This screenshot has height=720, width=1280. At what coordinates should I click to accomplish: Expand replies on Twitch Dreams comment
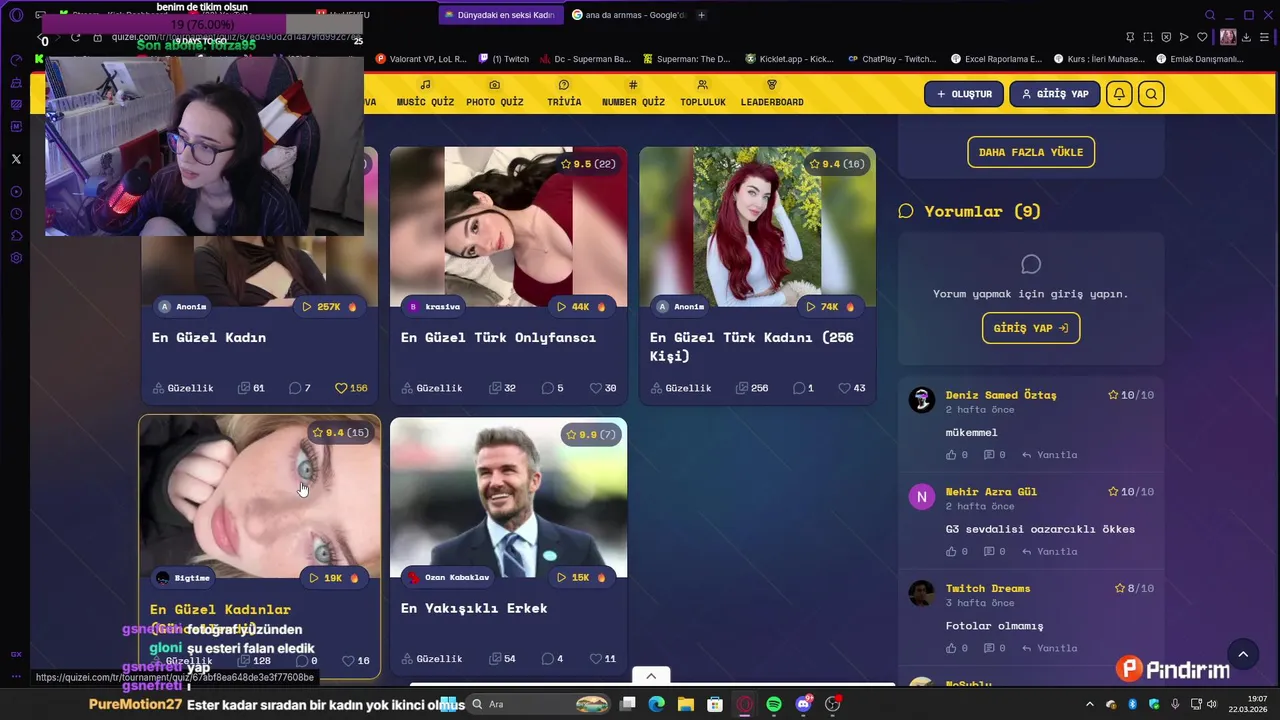click(995, 648)
